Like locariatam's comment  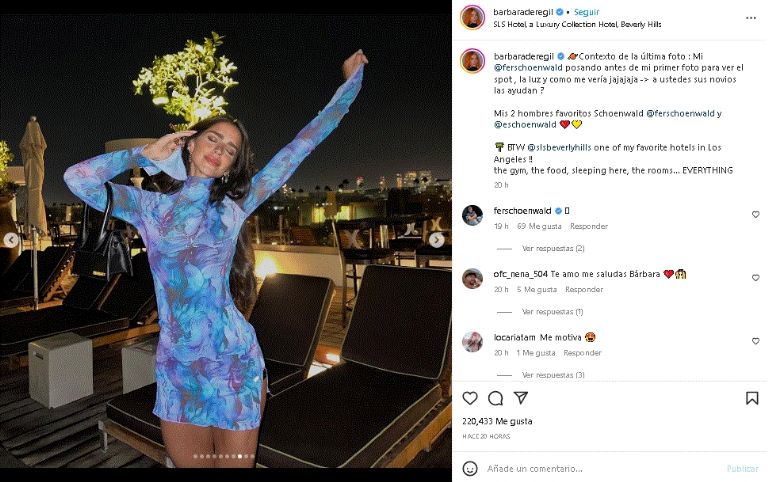[755, 340]
